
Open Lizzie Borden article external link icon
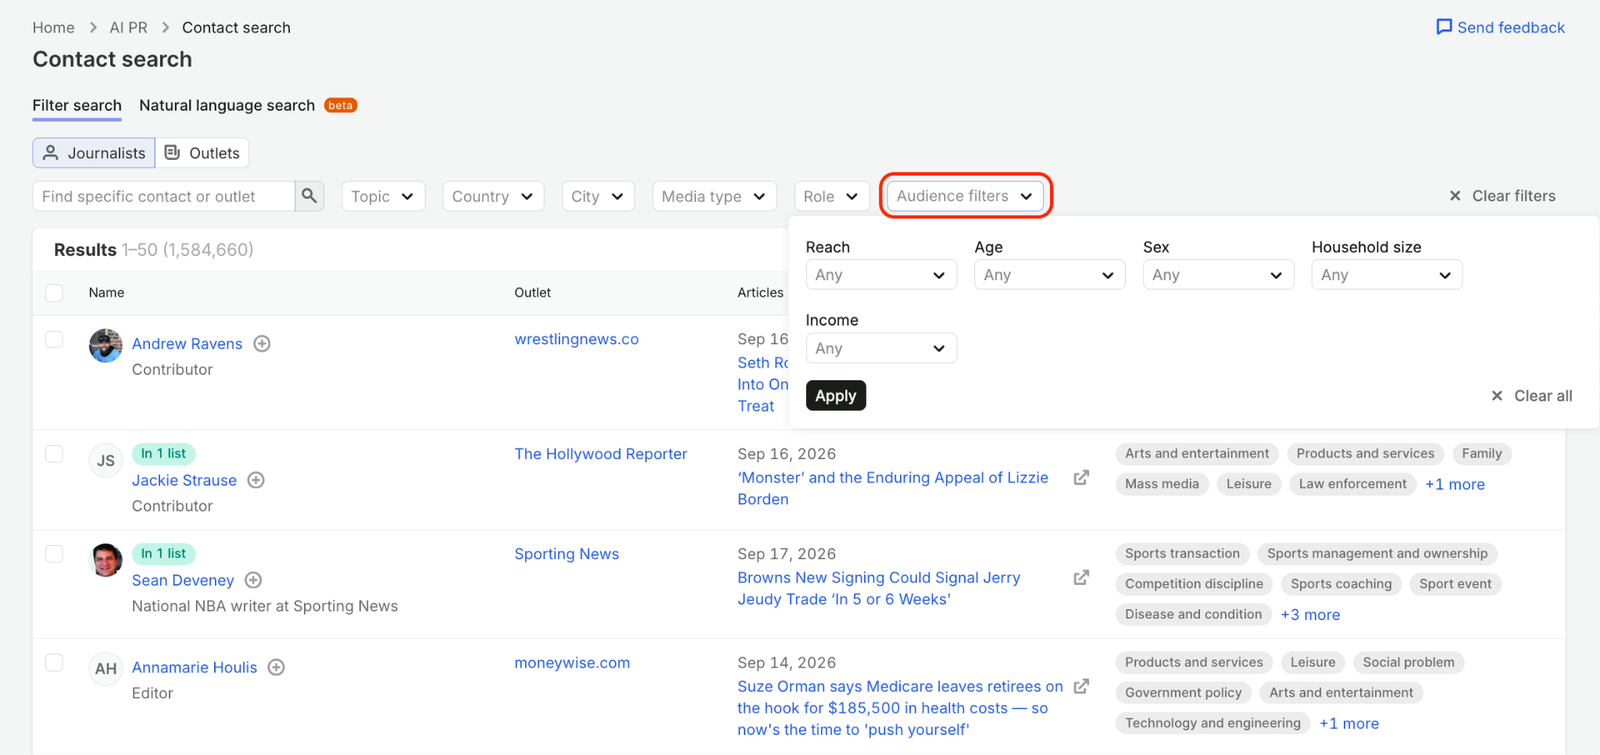pos(1081,478)
